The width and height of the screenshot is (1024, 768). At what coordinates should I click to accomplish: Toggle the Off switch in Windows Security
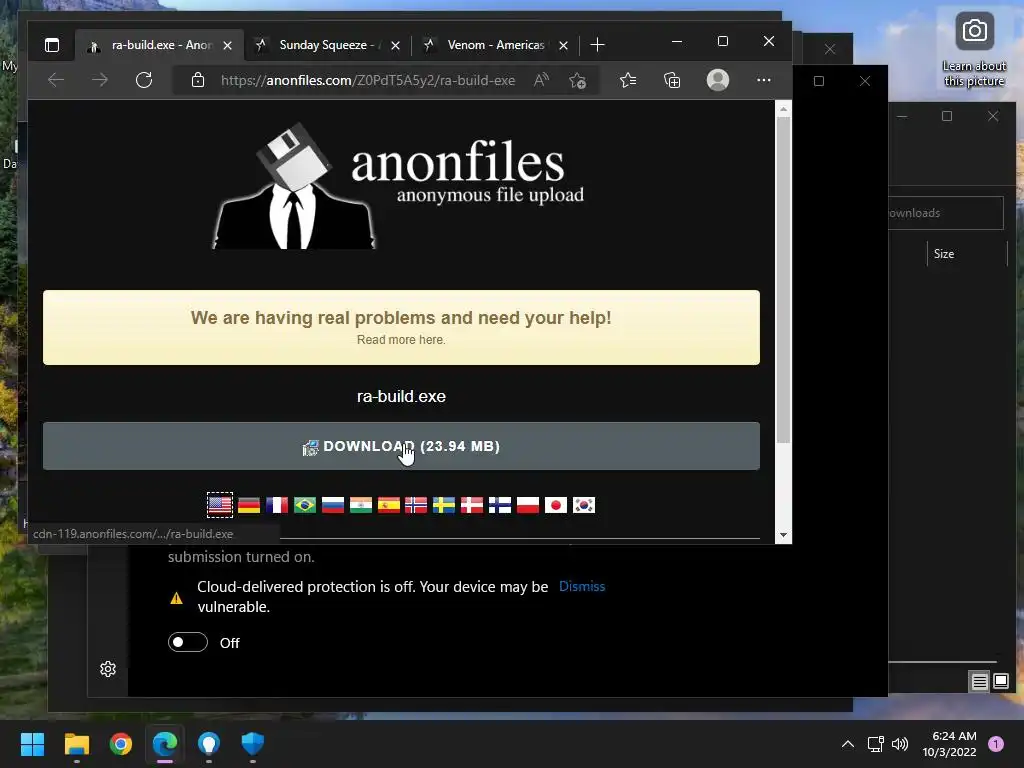point(187,643)
